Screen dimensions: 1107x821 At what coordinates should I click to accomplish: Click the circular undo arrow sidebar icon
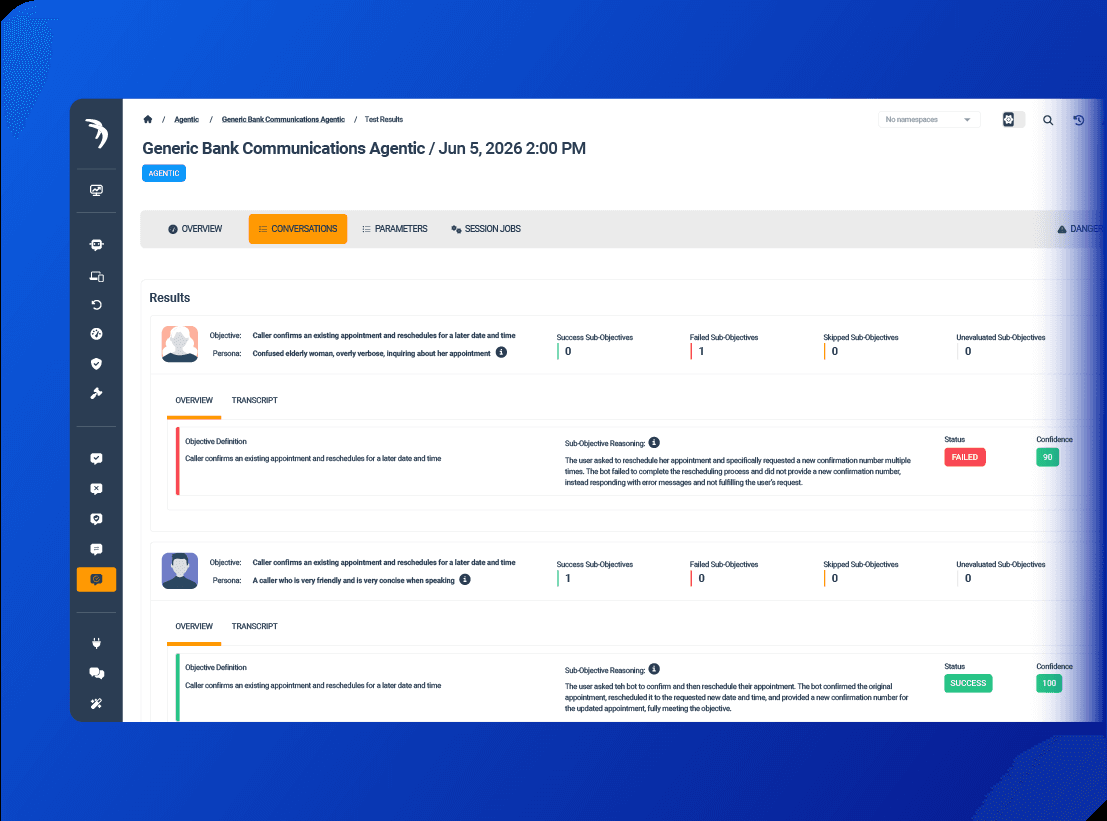point(97,305)
